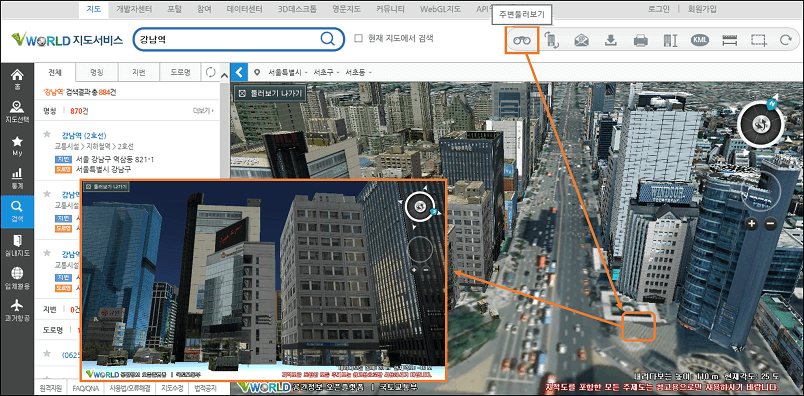Click the 사용법/오류해결 footer link
The height and width of the screenshot is (396, 804).
click(x=130, y=388)
